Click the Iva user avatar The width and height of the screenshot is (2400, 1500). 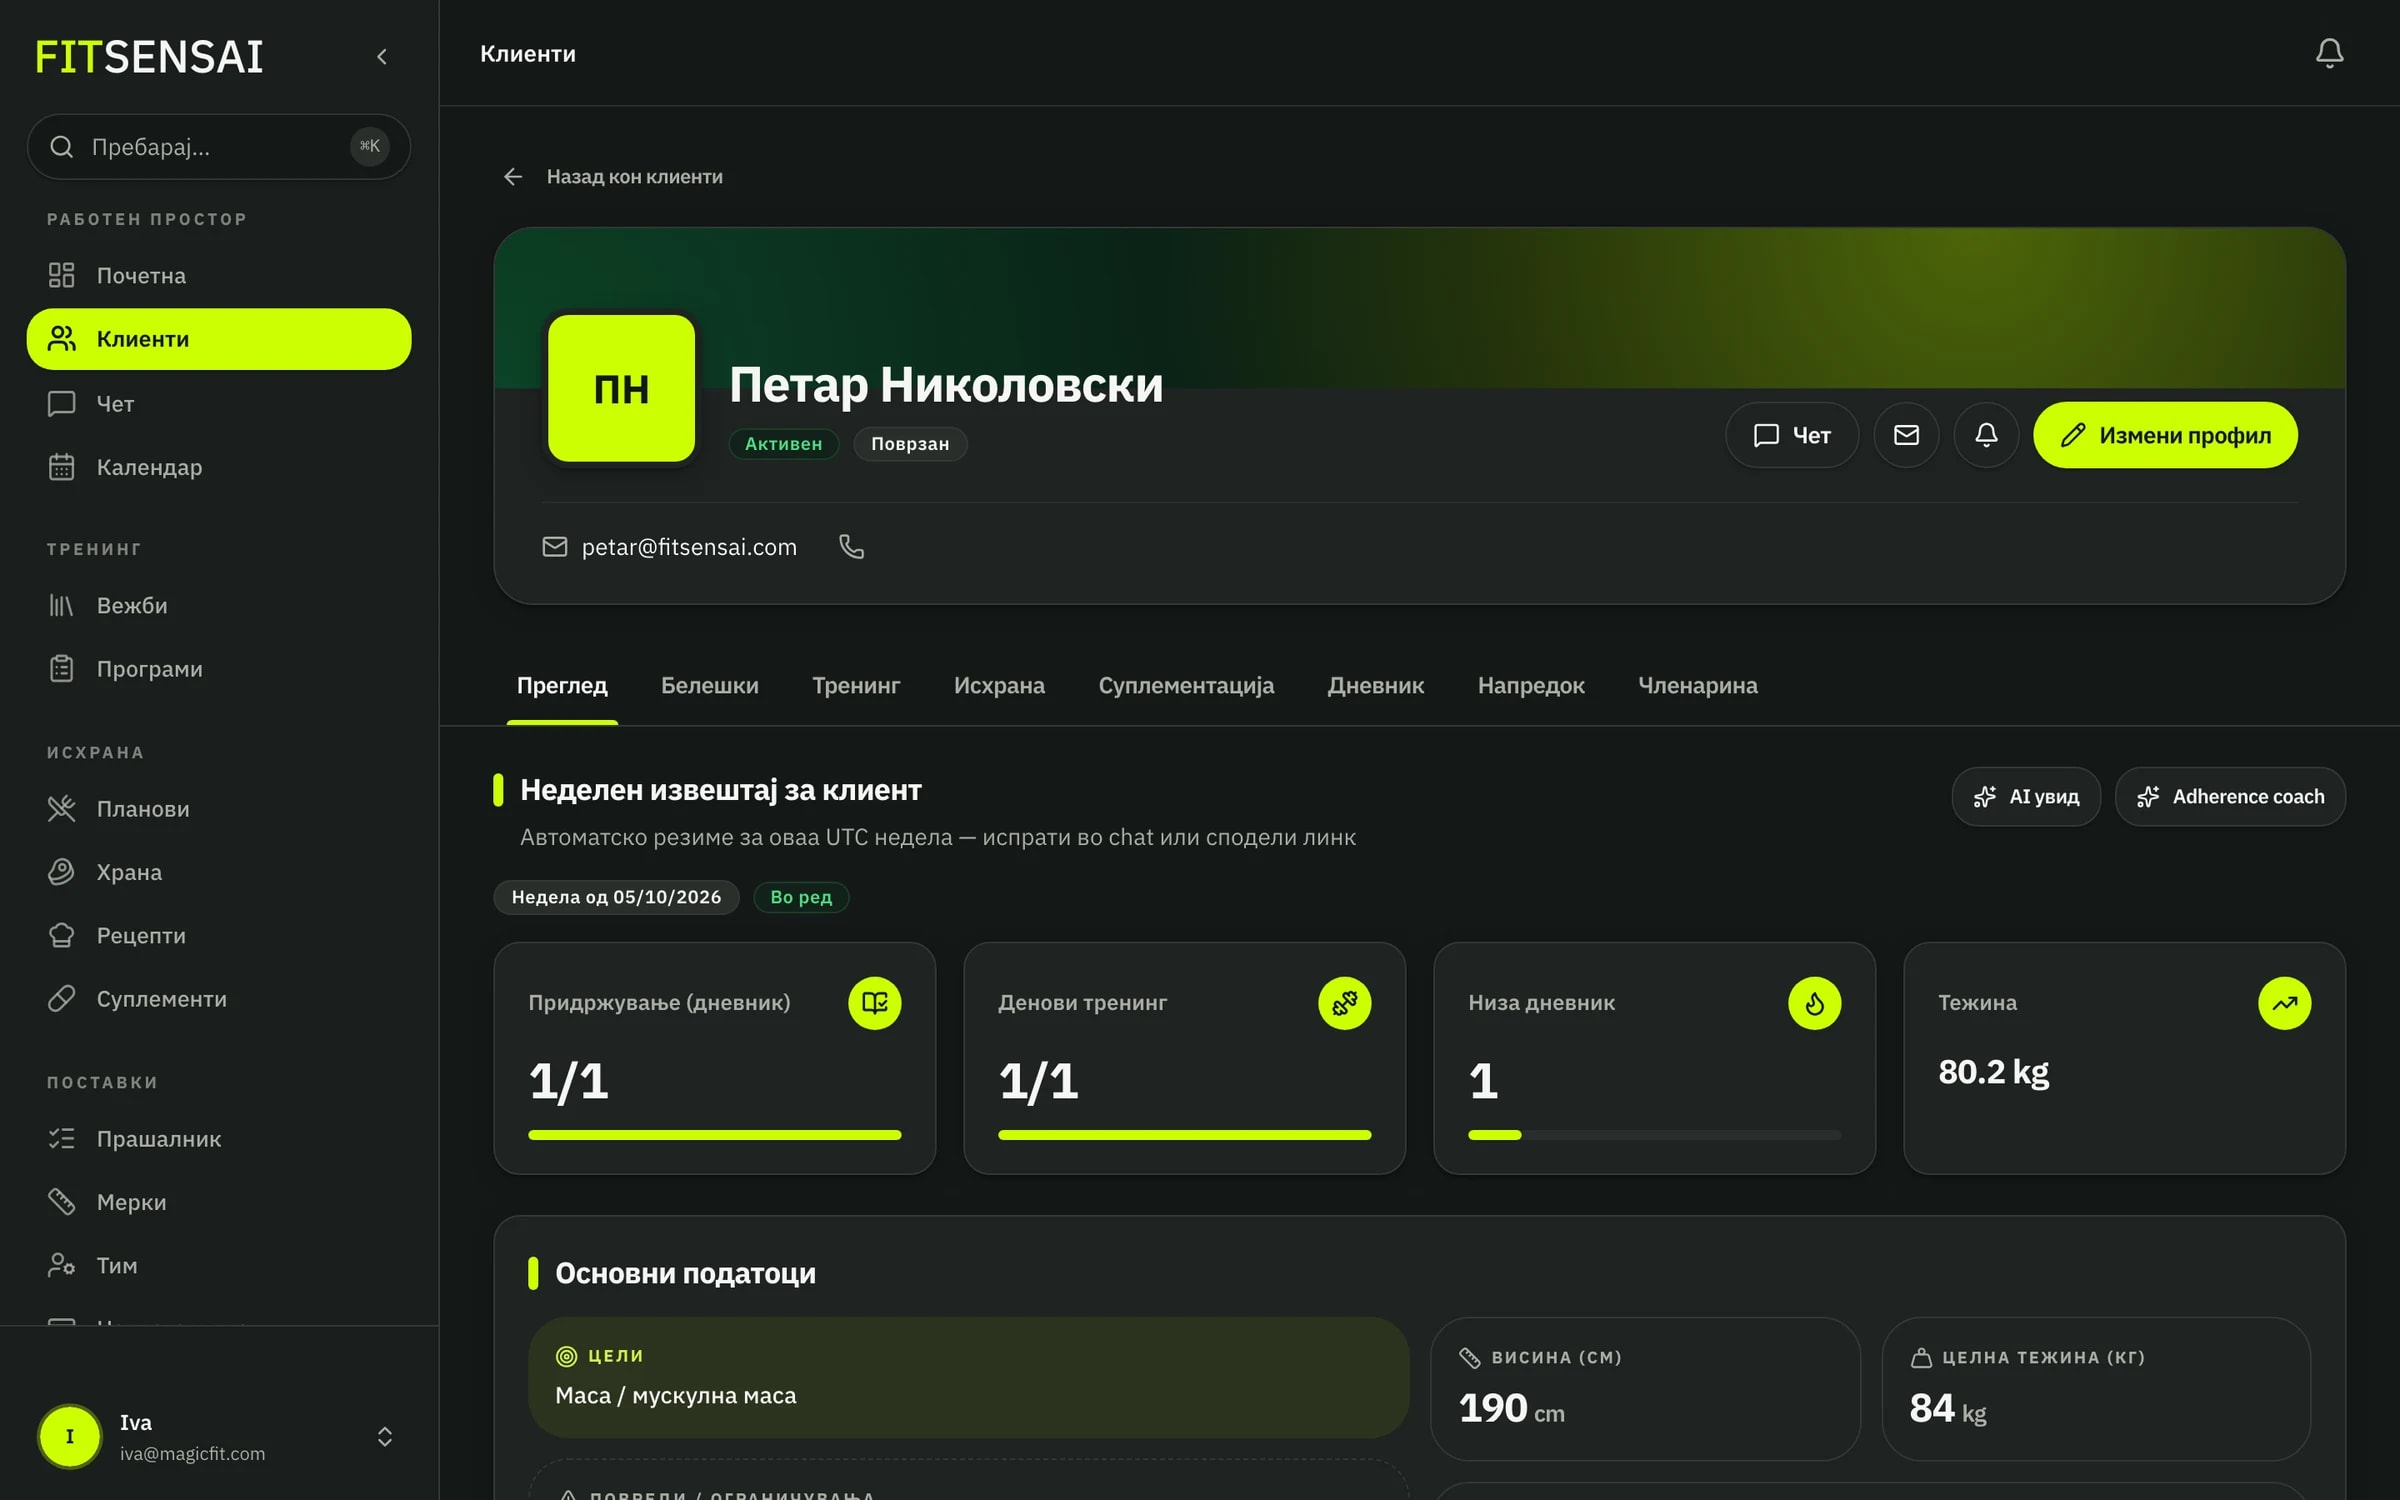tap(70, 1437)
